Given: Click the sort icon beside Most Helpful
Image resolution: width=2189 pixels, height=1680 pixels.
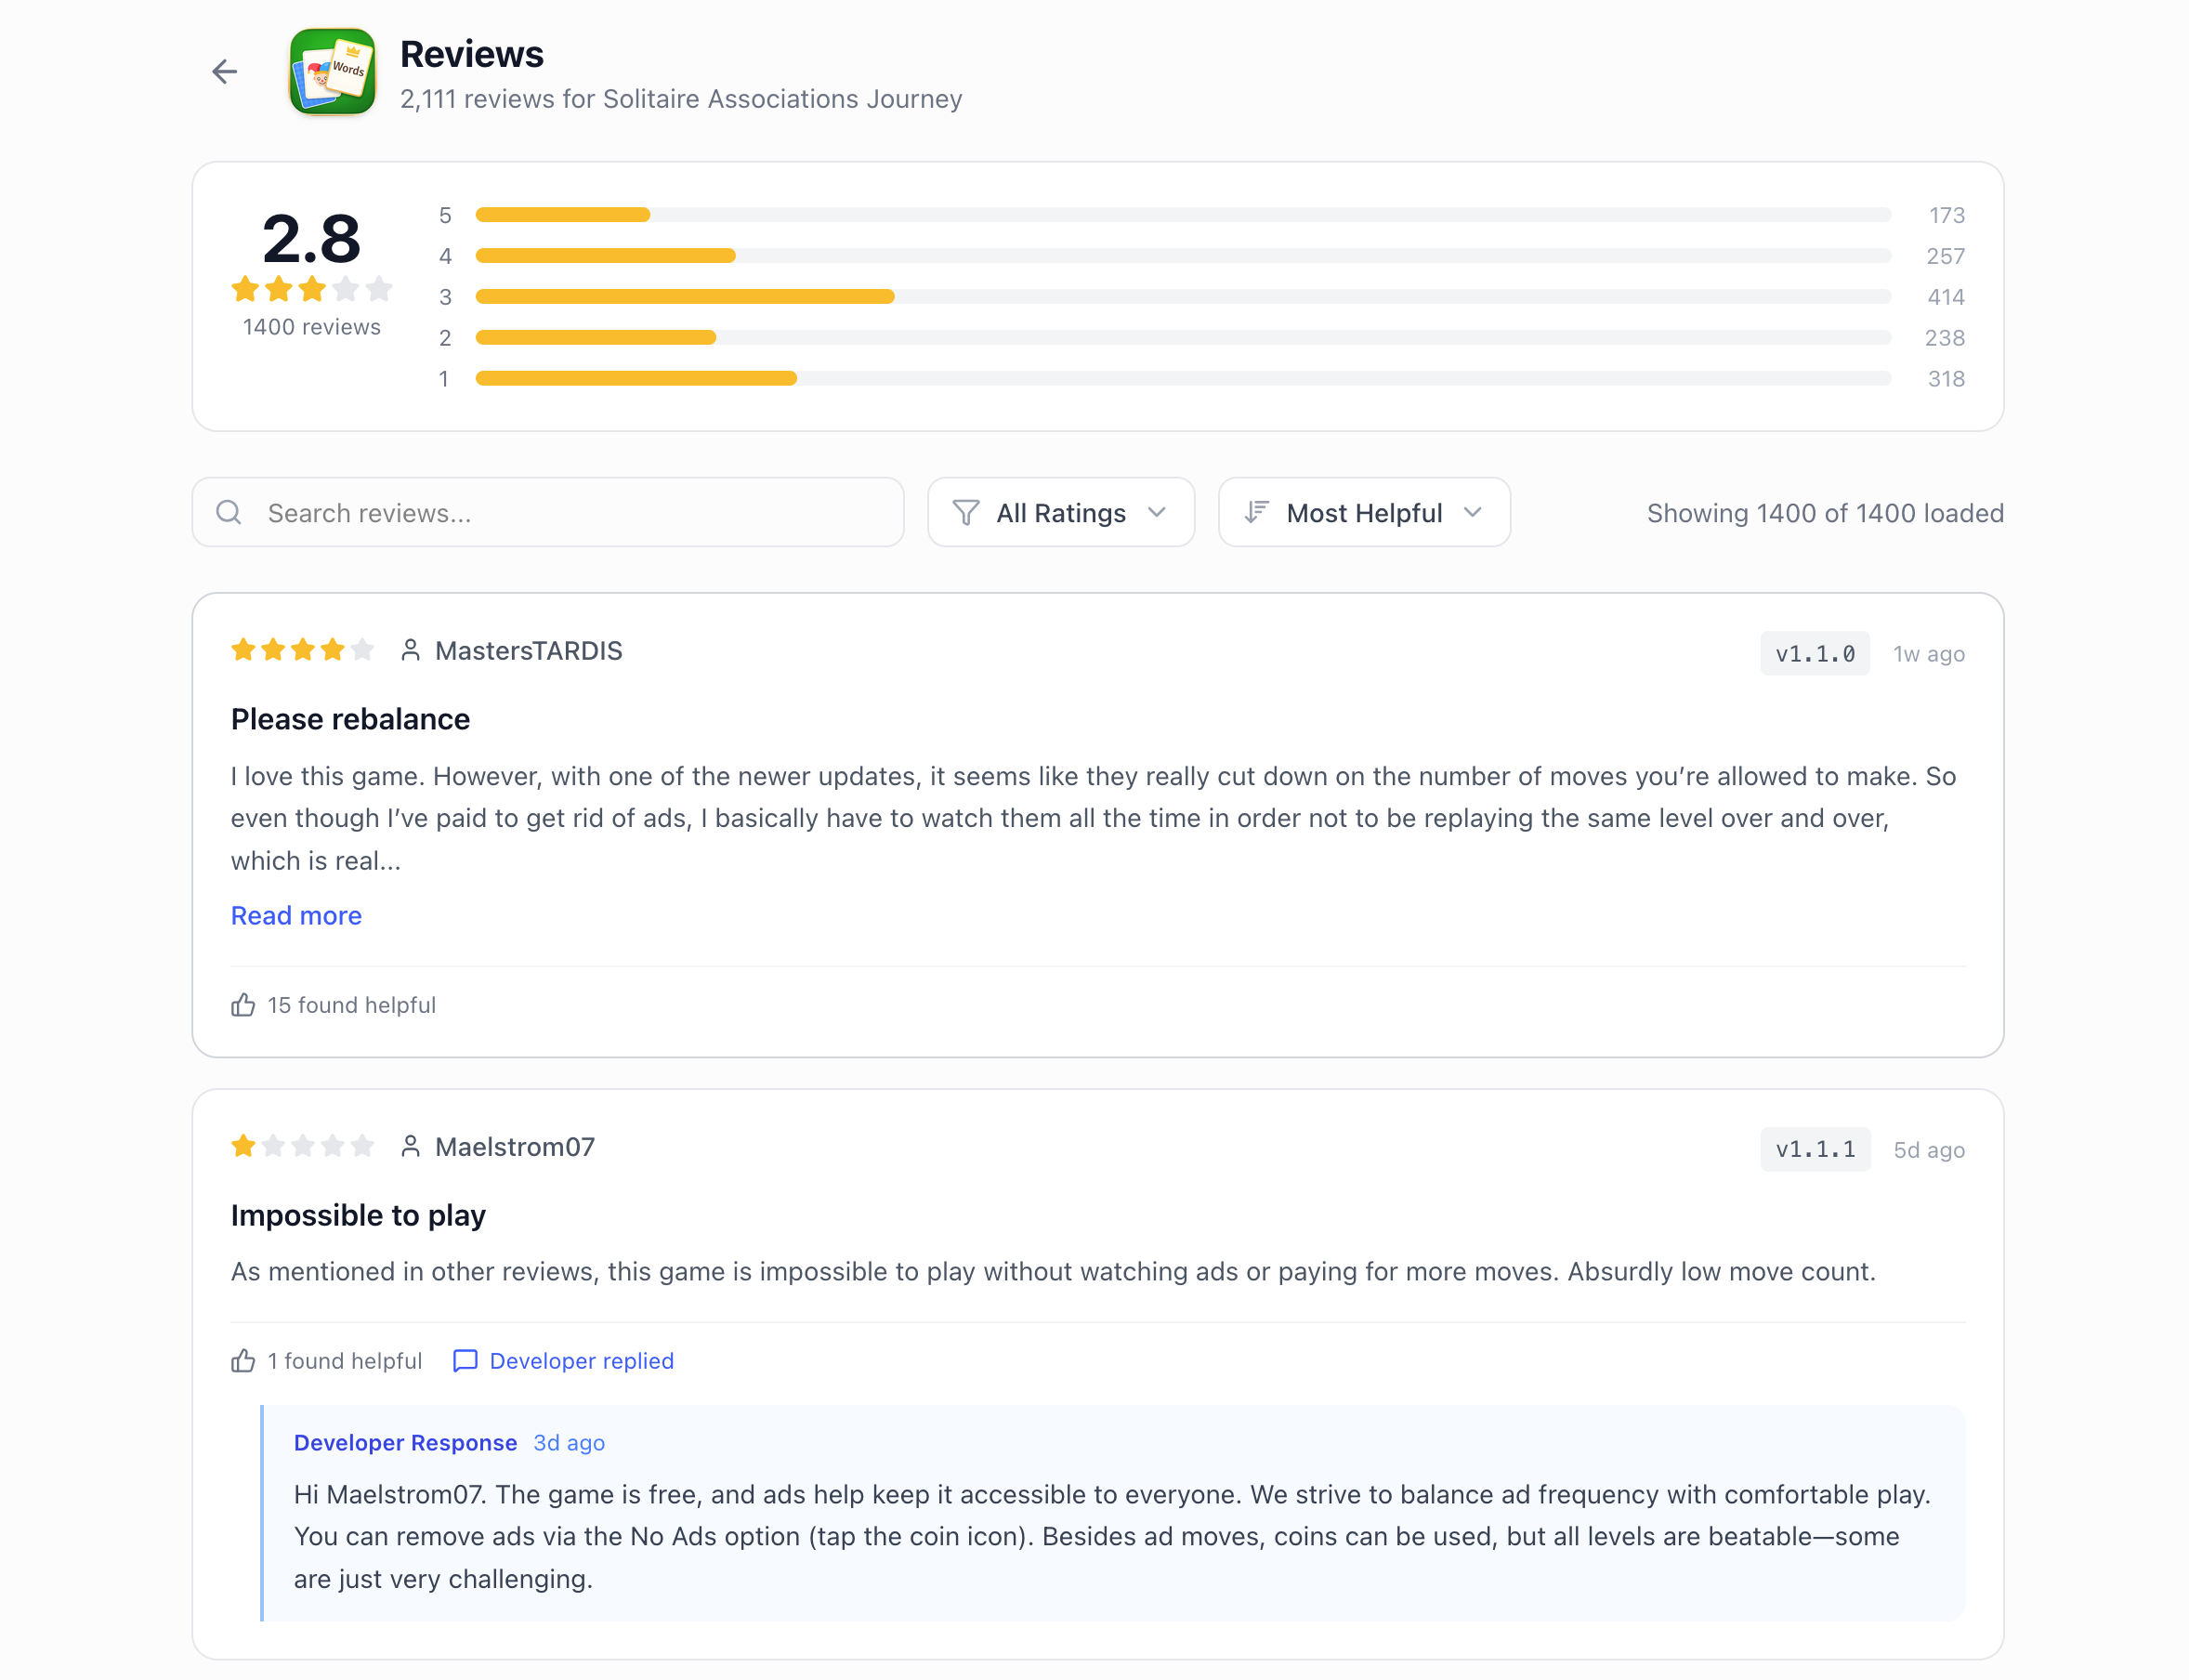Looking at the screenshot, I should [1257, 512].
